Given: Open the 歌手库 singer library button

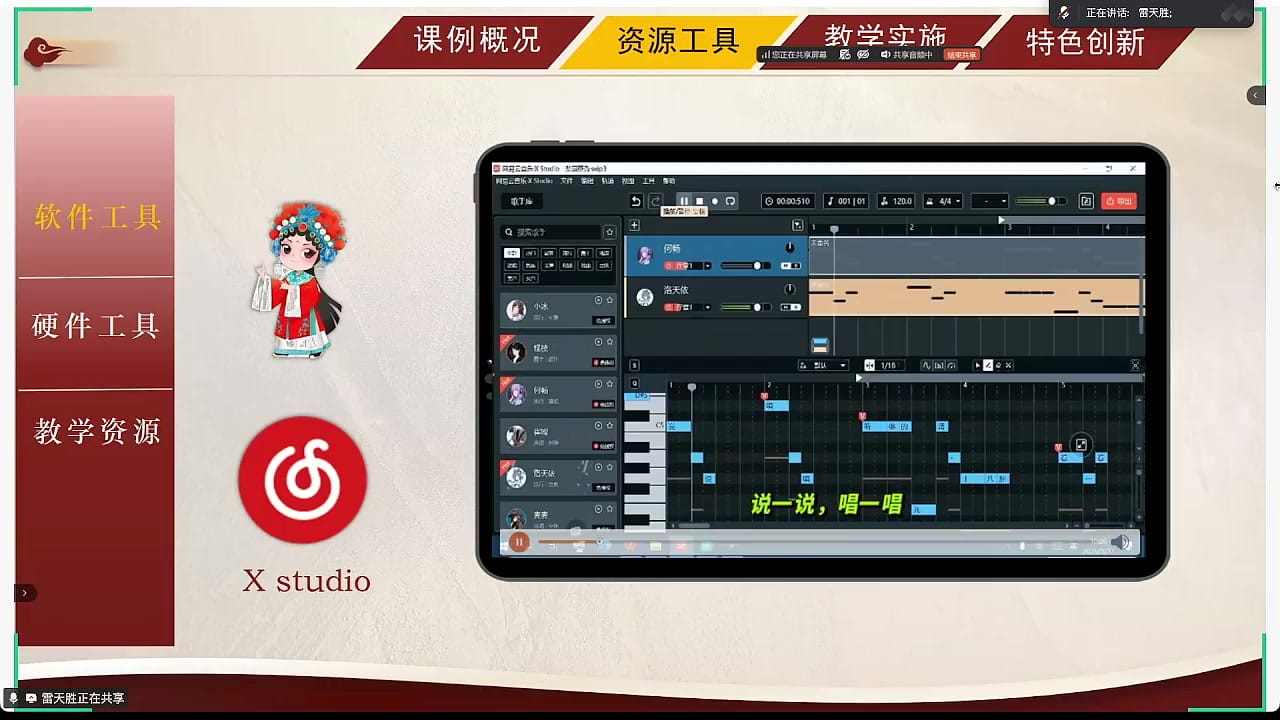Looking at the screenshot, I should [522, 201].
